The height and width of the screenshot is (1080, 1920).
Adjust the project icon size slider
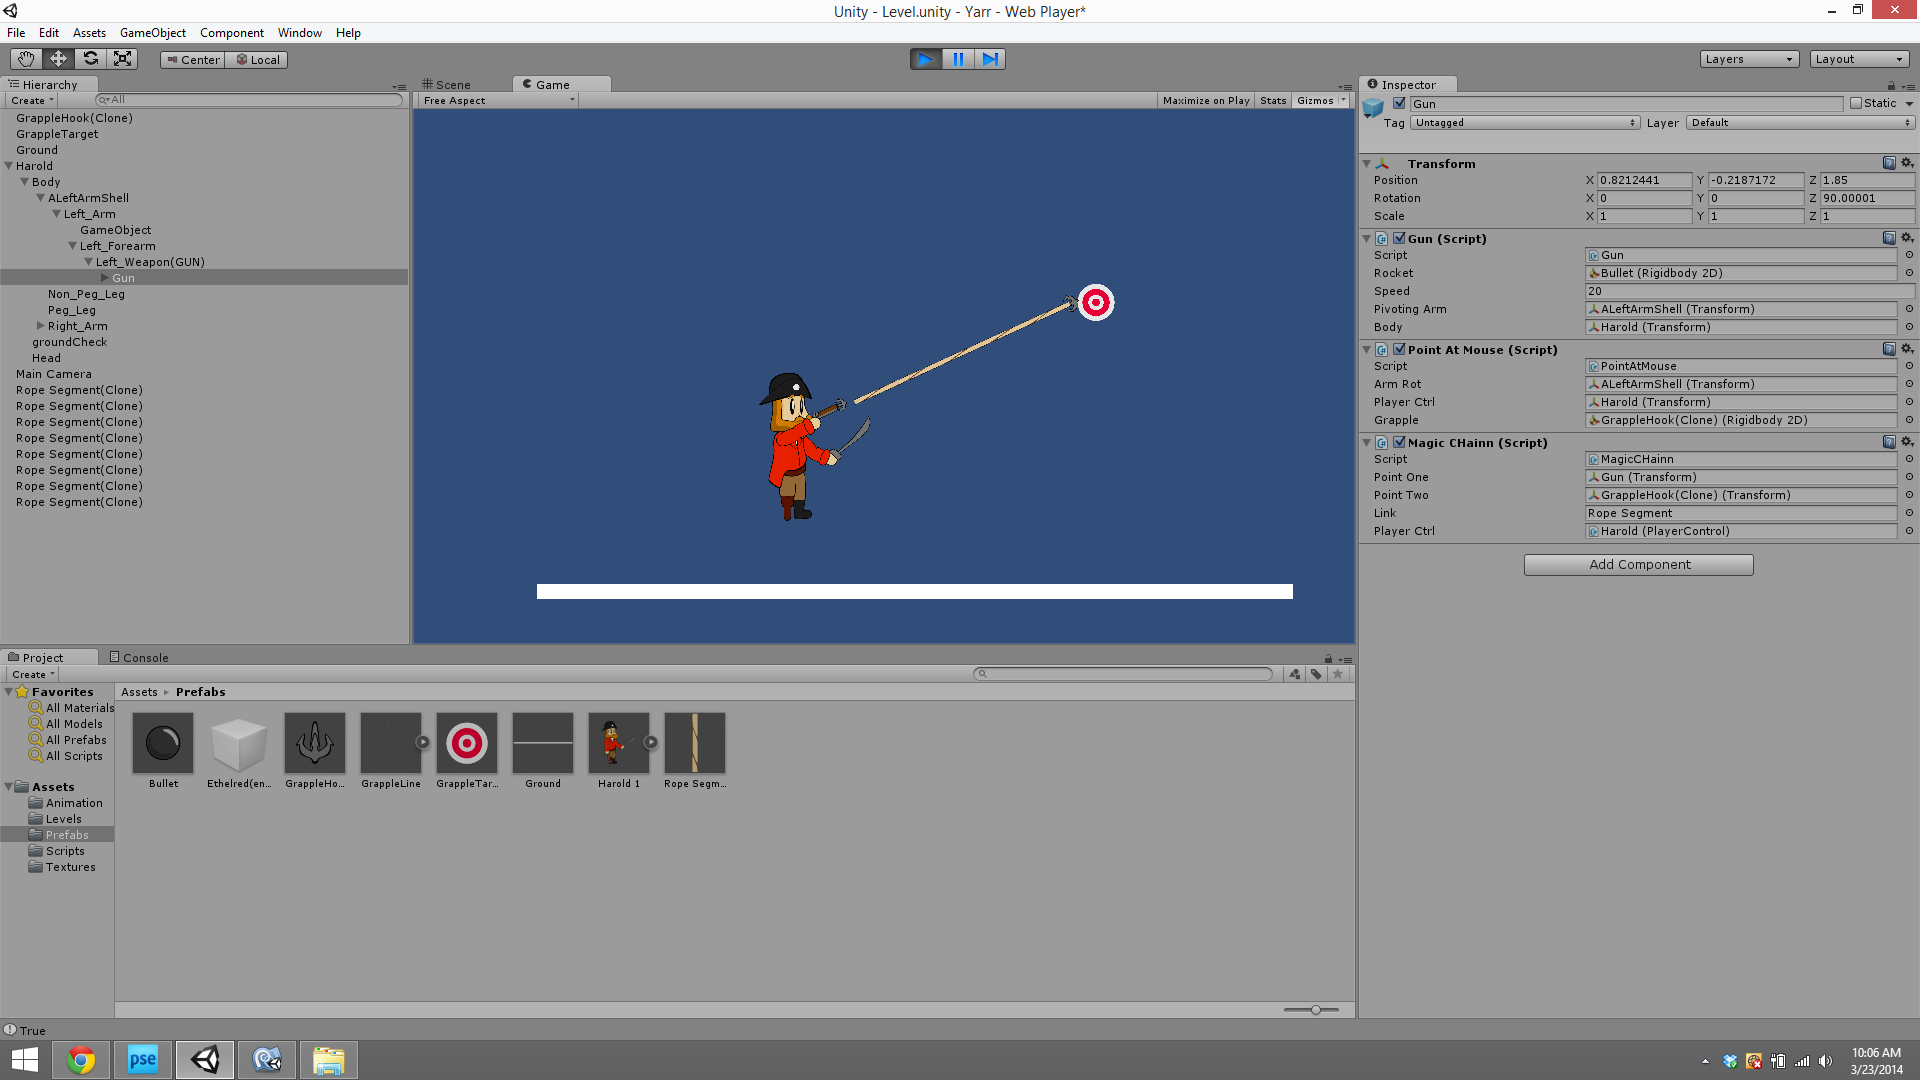pyautogui.click(x=1315, y=1010)
